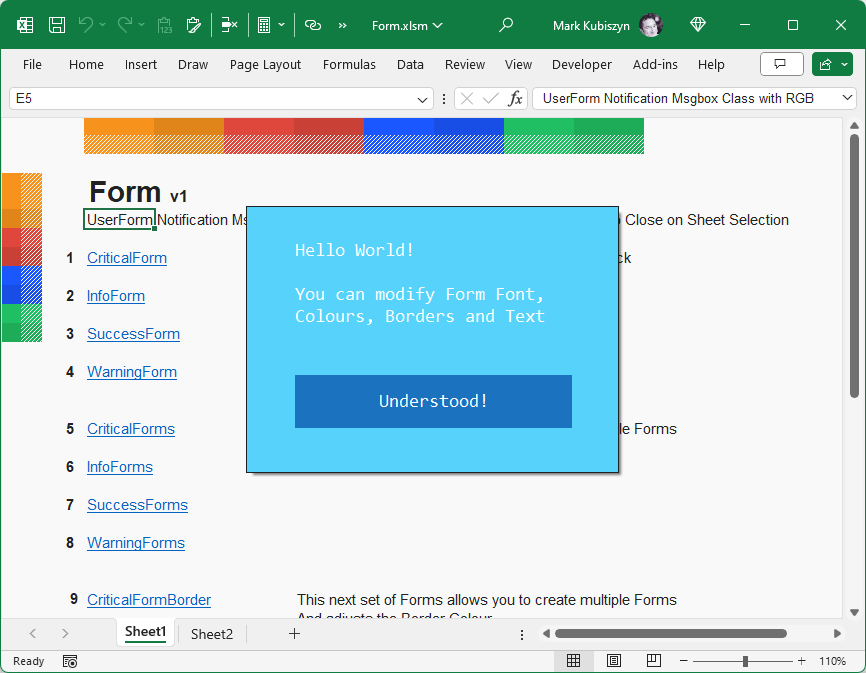Image resolution: width=866 pixels, height=673 pixels.
Task: Click the calculator icon in quick access toolbar
Action: click(x=263, y=25)
